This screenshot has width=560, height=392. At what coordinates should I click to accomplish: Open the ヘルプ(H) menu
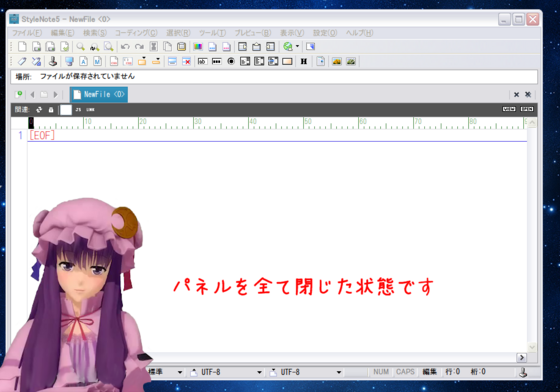359,33
